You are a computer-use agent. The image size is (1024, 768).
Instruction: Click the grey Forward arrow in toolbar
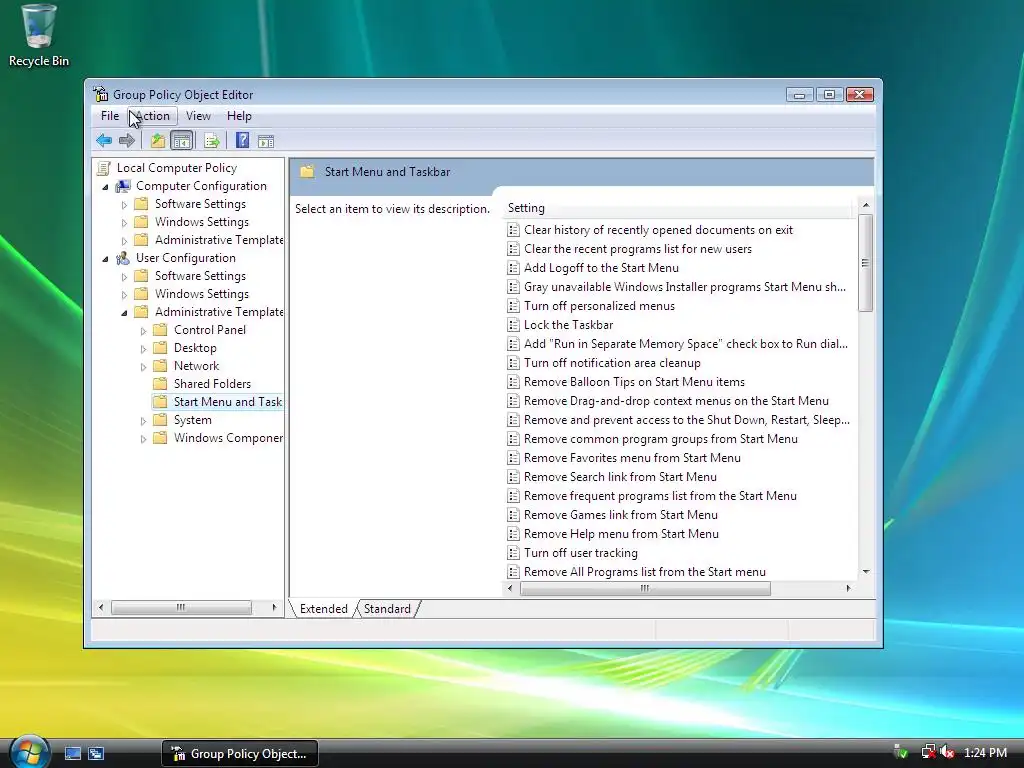coord(127,140)
